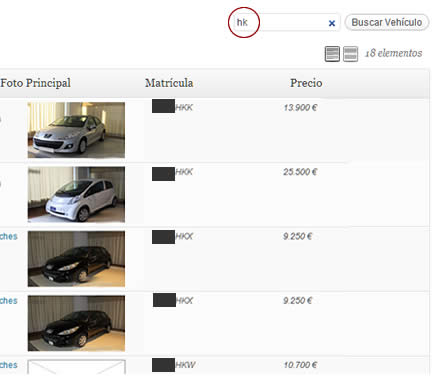Select the 10.700 € price cell
437x380 pixels.
pos(300,365)
